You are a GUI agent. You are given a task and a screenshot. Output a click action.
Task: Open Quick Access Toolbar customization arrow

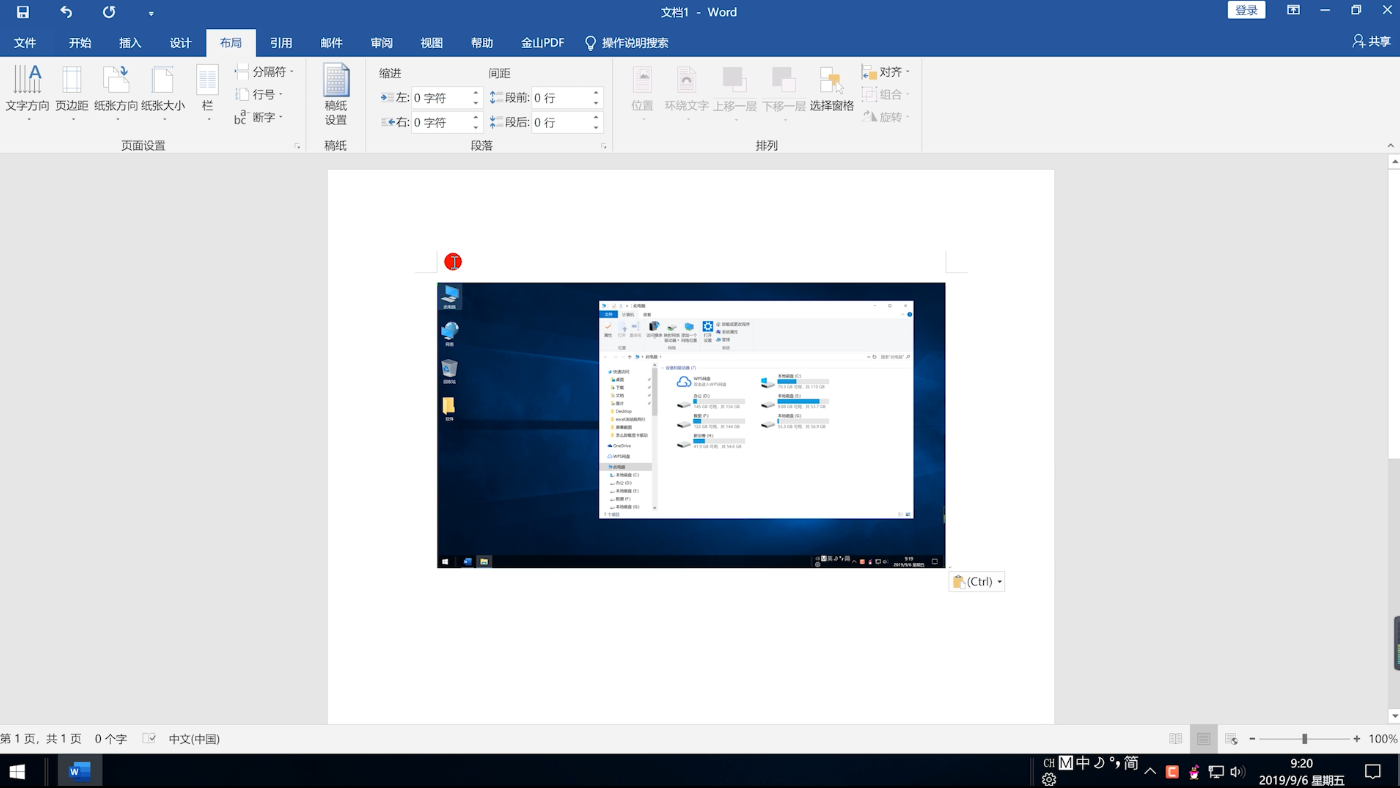(151, 13)
